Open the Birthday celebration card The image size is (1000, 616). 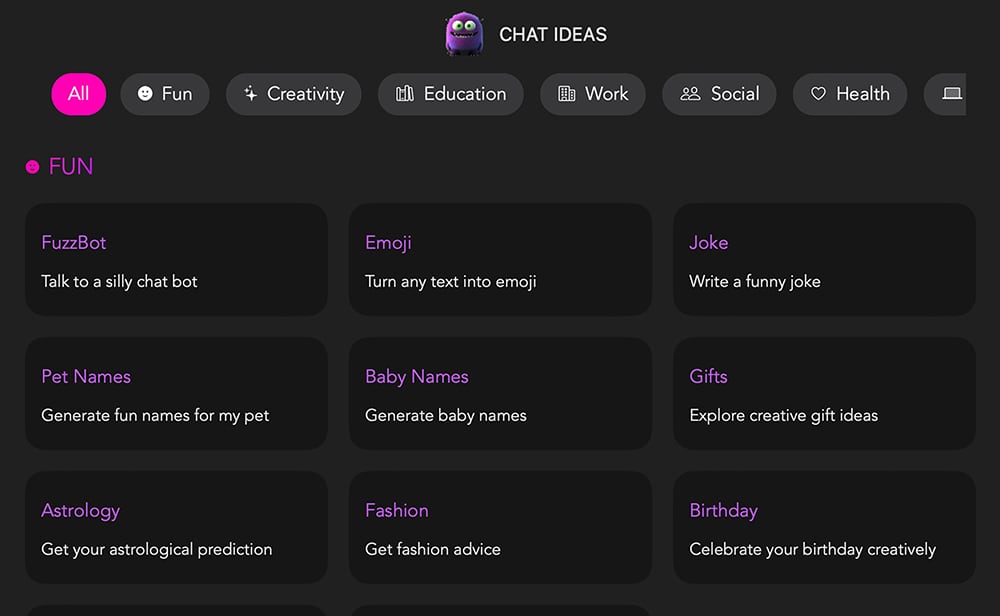824,527
